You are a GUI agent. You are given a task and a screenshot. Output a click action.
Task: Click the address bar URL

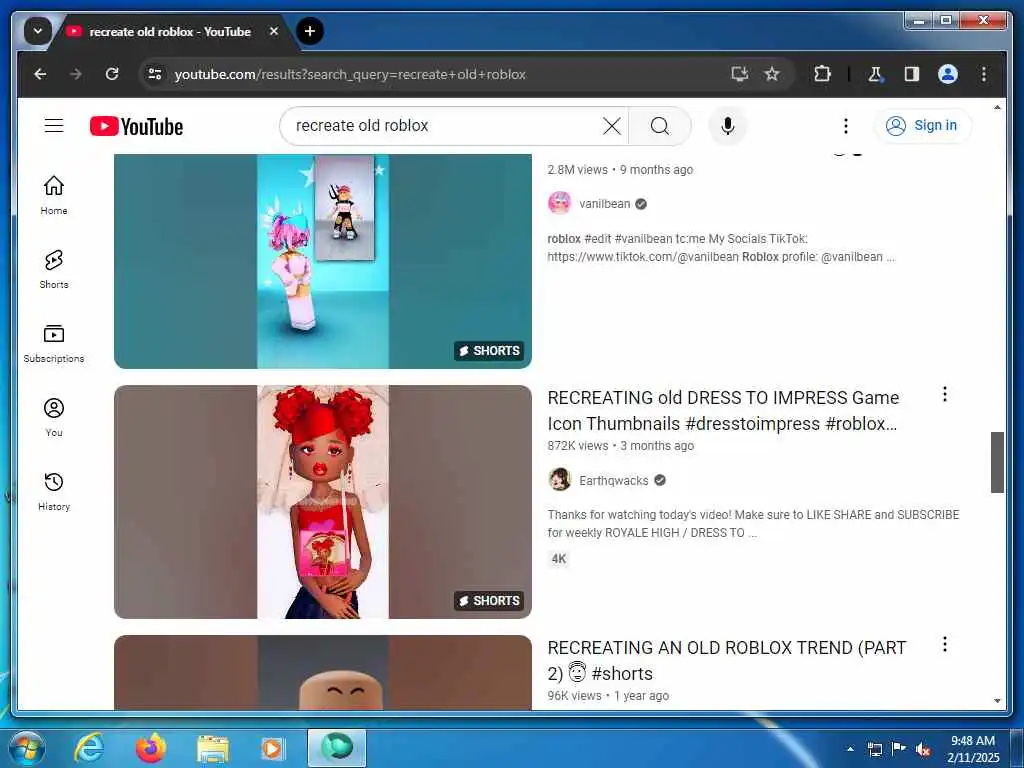click(350, 74)
